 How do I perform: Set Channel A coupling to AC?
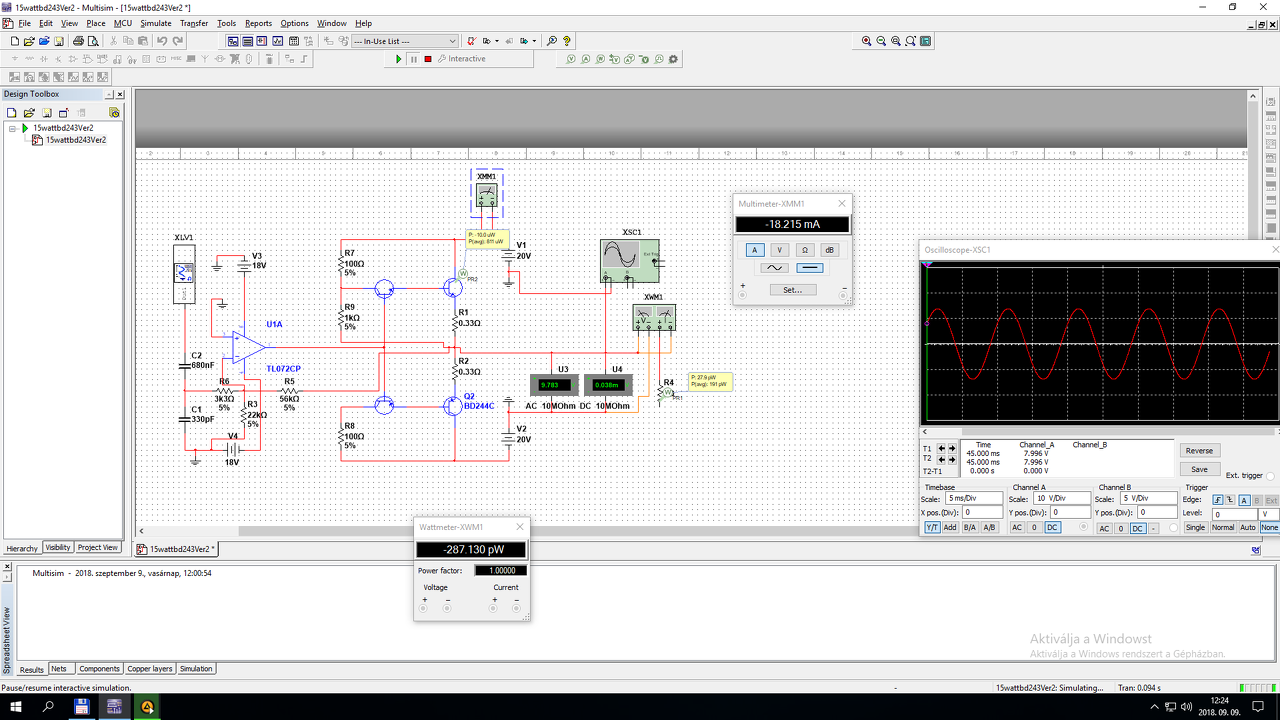[1017, 528]
